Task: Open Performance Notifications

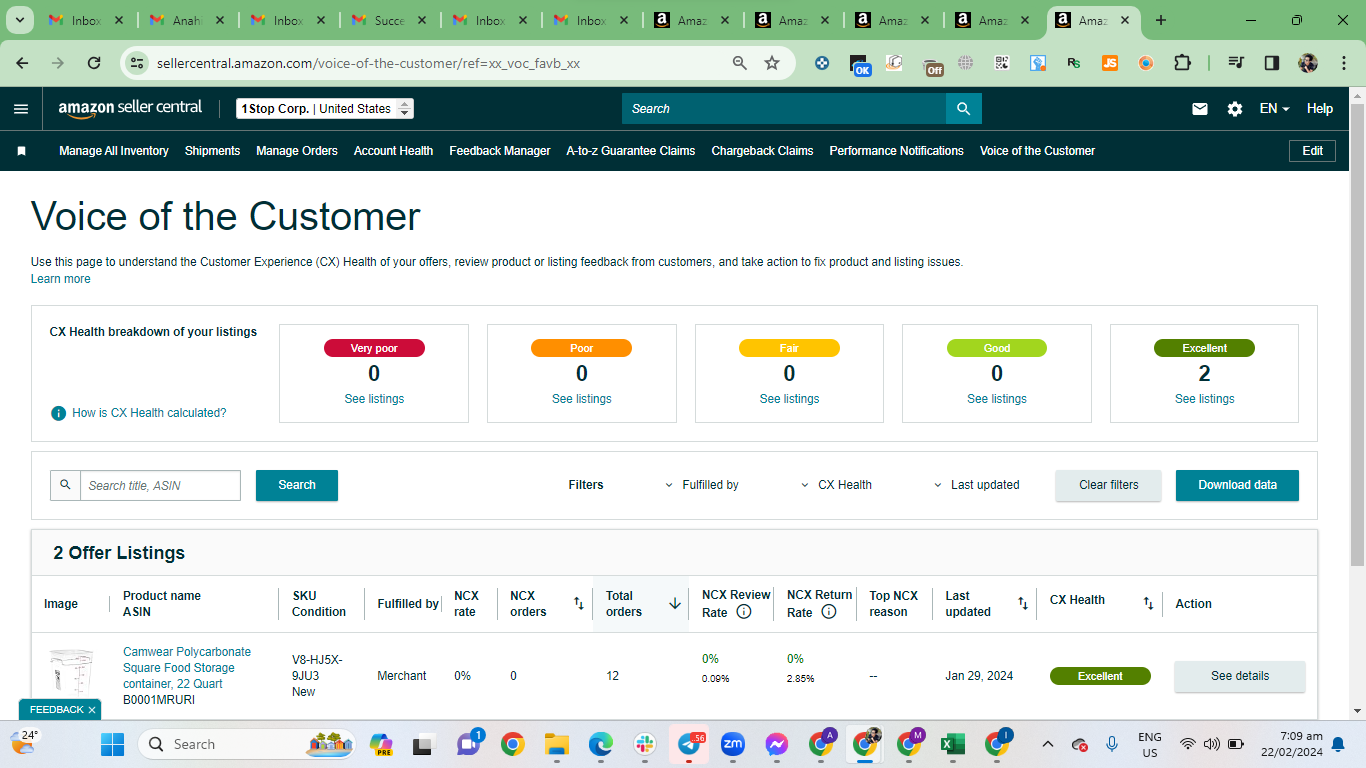Action: pyautogui.click(x=897, y=151)
